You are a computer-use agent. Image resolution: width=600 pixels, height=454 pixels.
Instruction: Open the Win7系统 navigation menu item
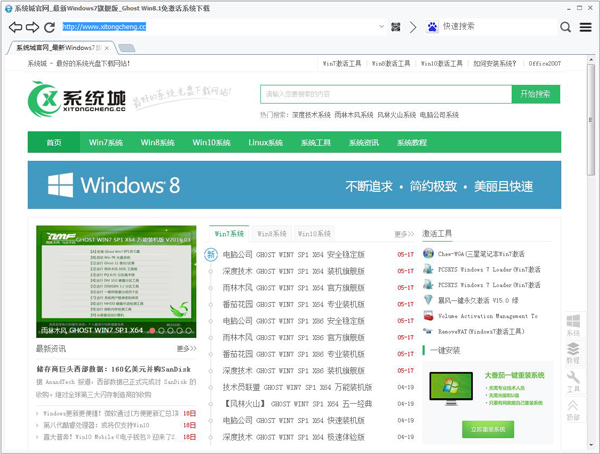pos(106,142)
